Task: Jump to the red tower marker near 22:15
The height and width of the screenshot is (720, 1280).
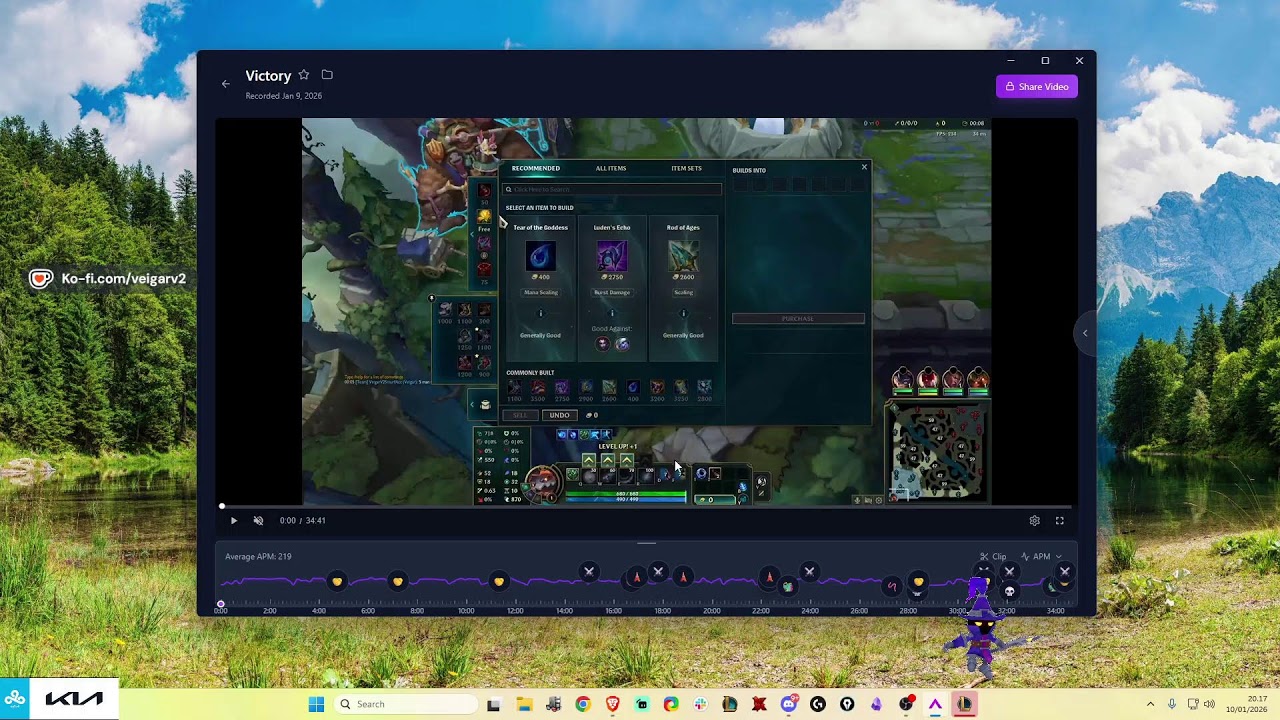Action: pos(769,577)
